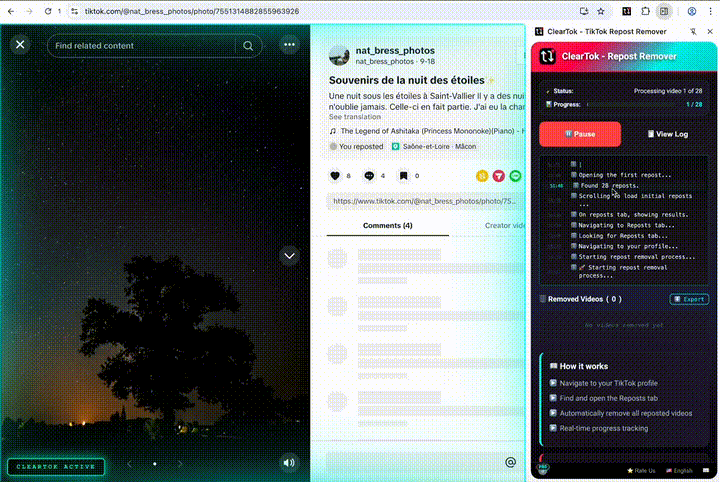Click the CLEARTOK ACTIVE badge
Viewport: 720px width, 482px height.
tap(56, 467)
